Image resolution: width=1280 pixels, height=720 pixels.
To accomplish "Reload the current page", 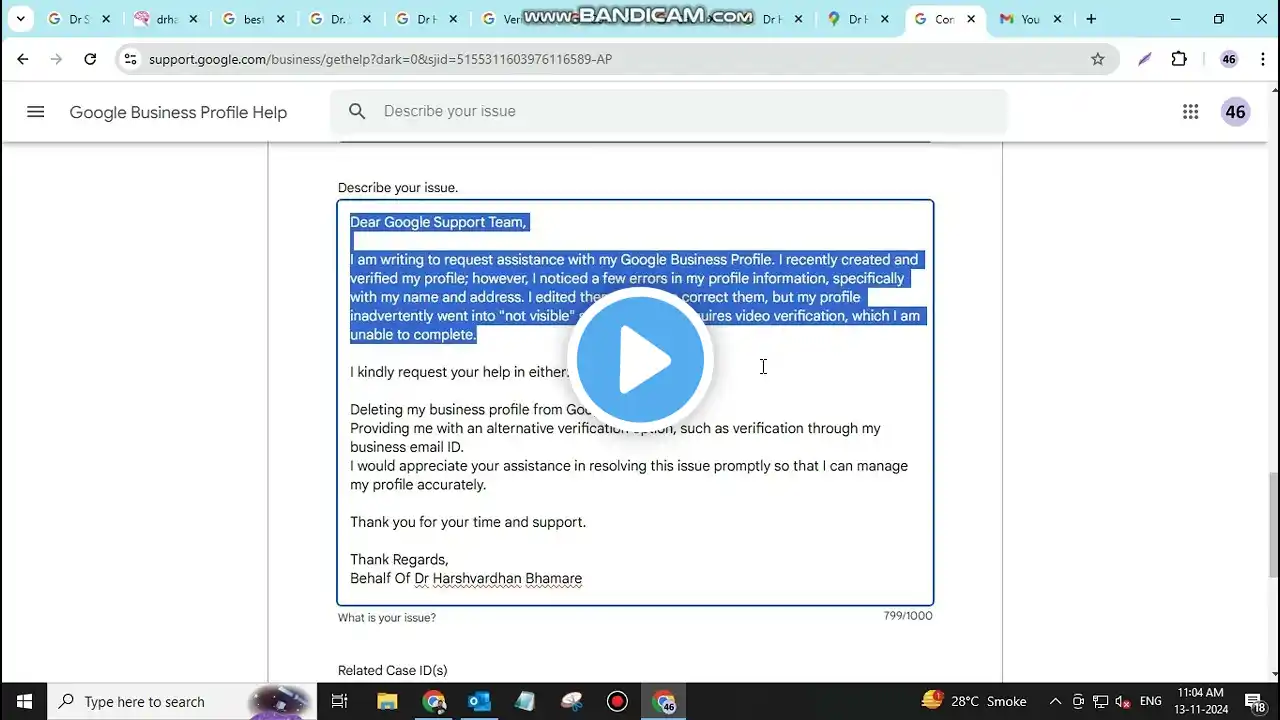I will click(90, 59).
